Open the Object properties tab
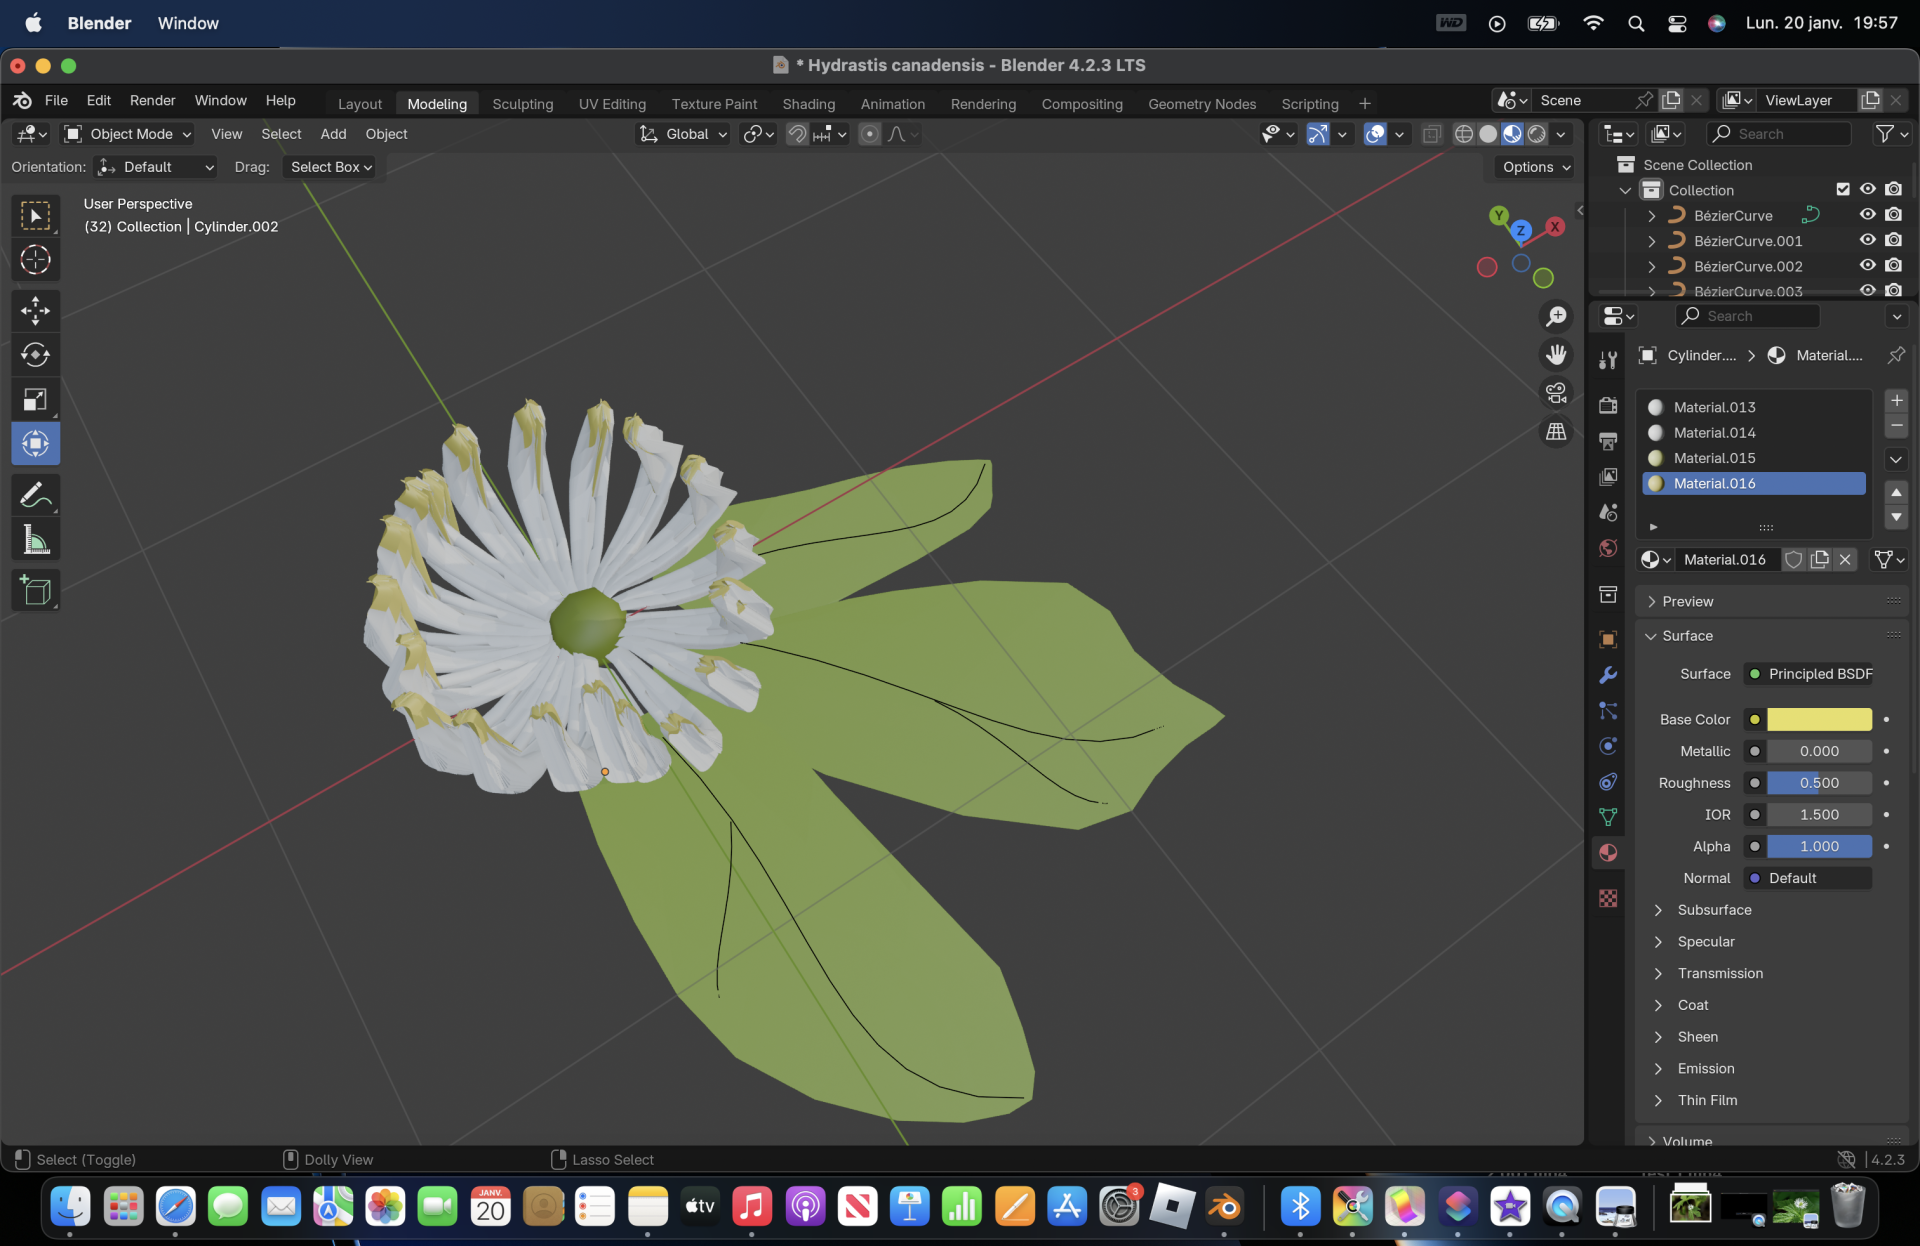1920x1246 pixels. click(x=1608, y=640)
